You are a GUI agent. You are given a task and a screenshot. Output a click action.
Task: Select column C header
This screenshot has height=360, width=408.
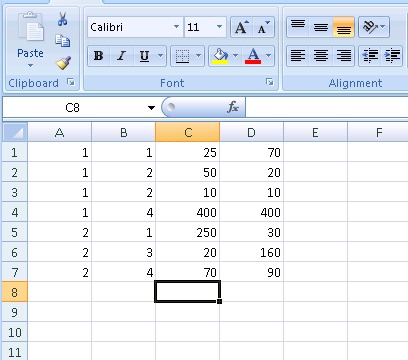[188, 133]
